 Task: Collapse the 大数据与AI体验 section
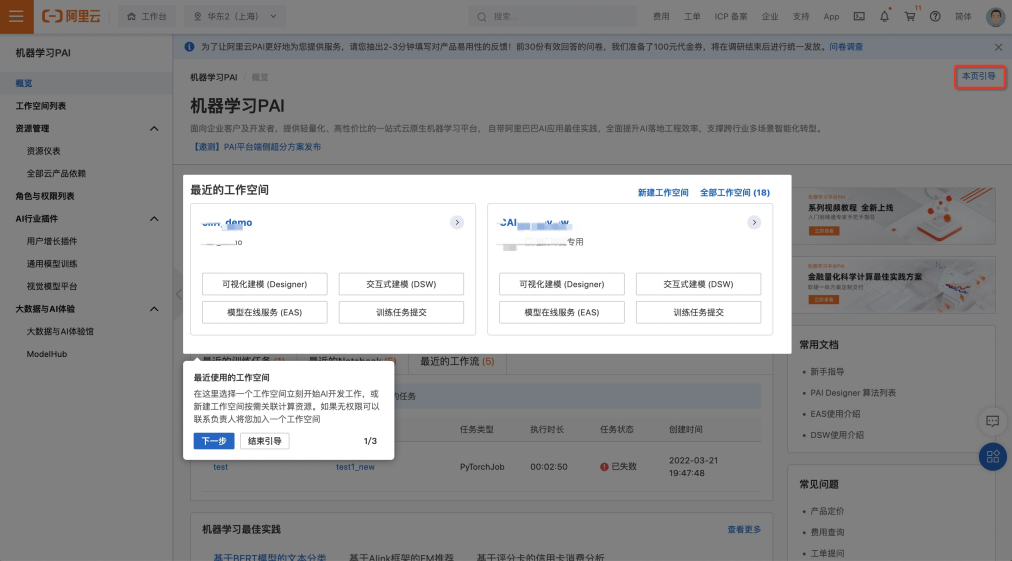154,309
